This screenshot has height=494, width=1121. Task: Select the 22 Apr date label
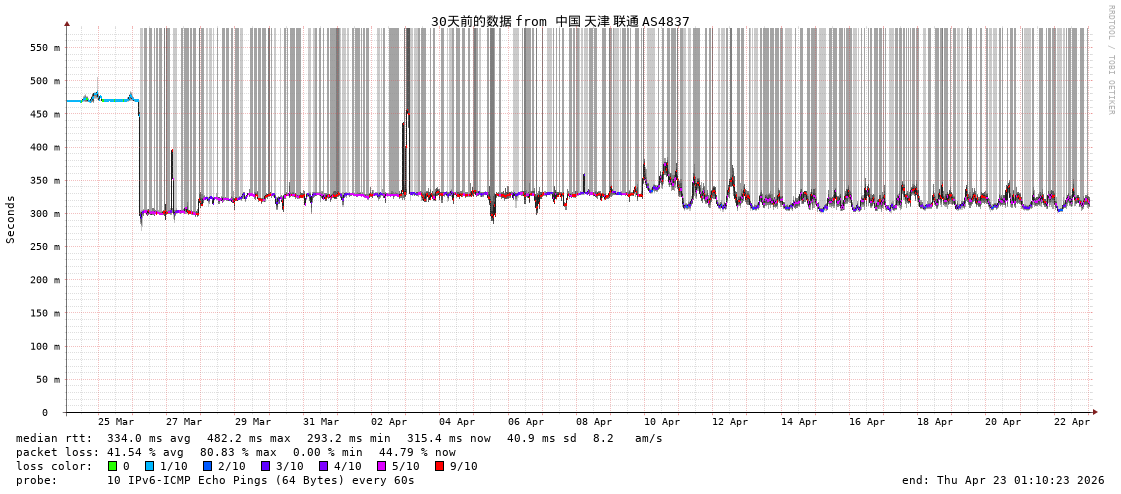pos(1072,422)
